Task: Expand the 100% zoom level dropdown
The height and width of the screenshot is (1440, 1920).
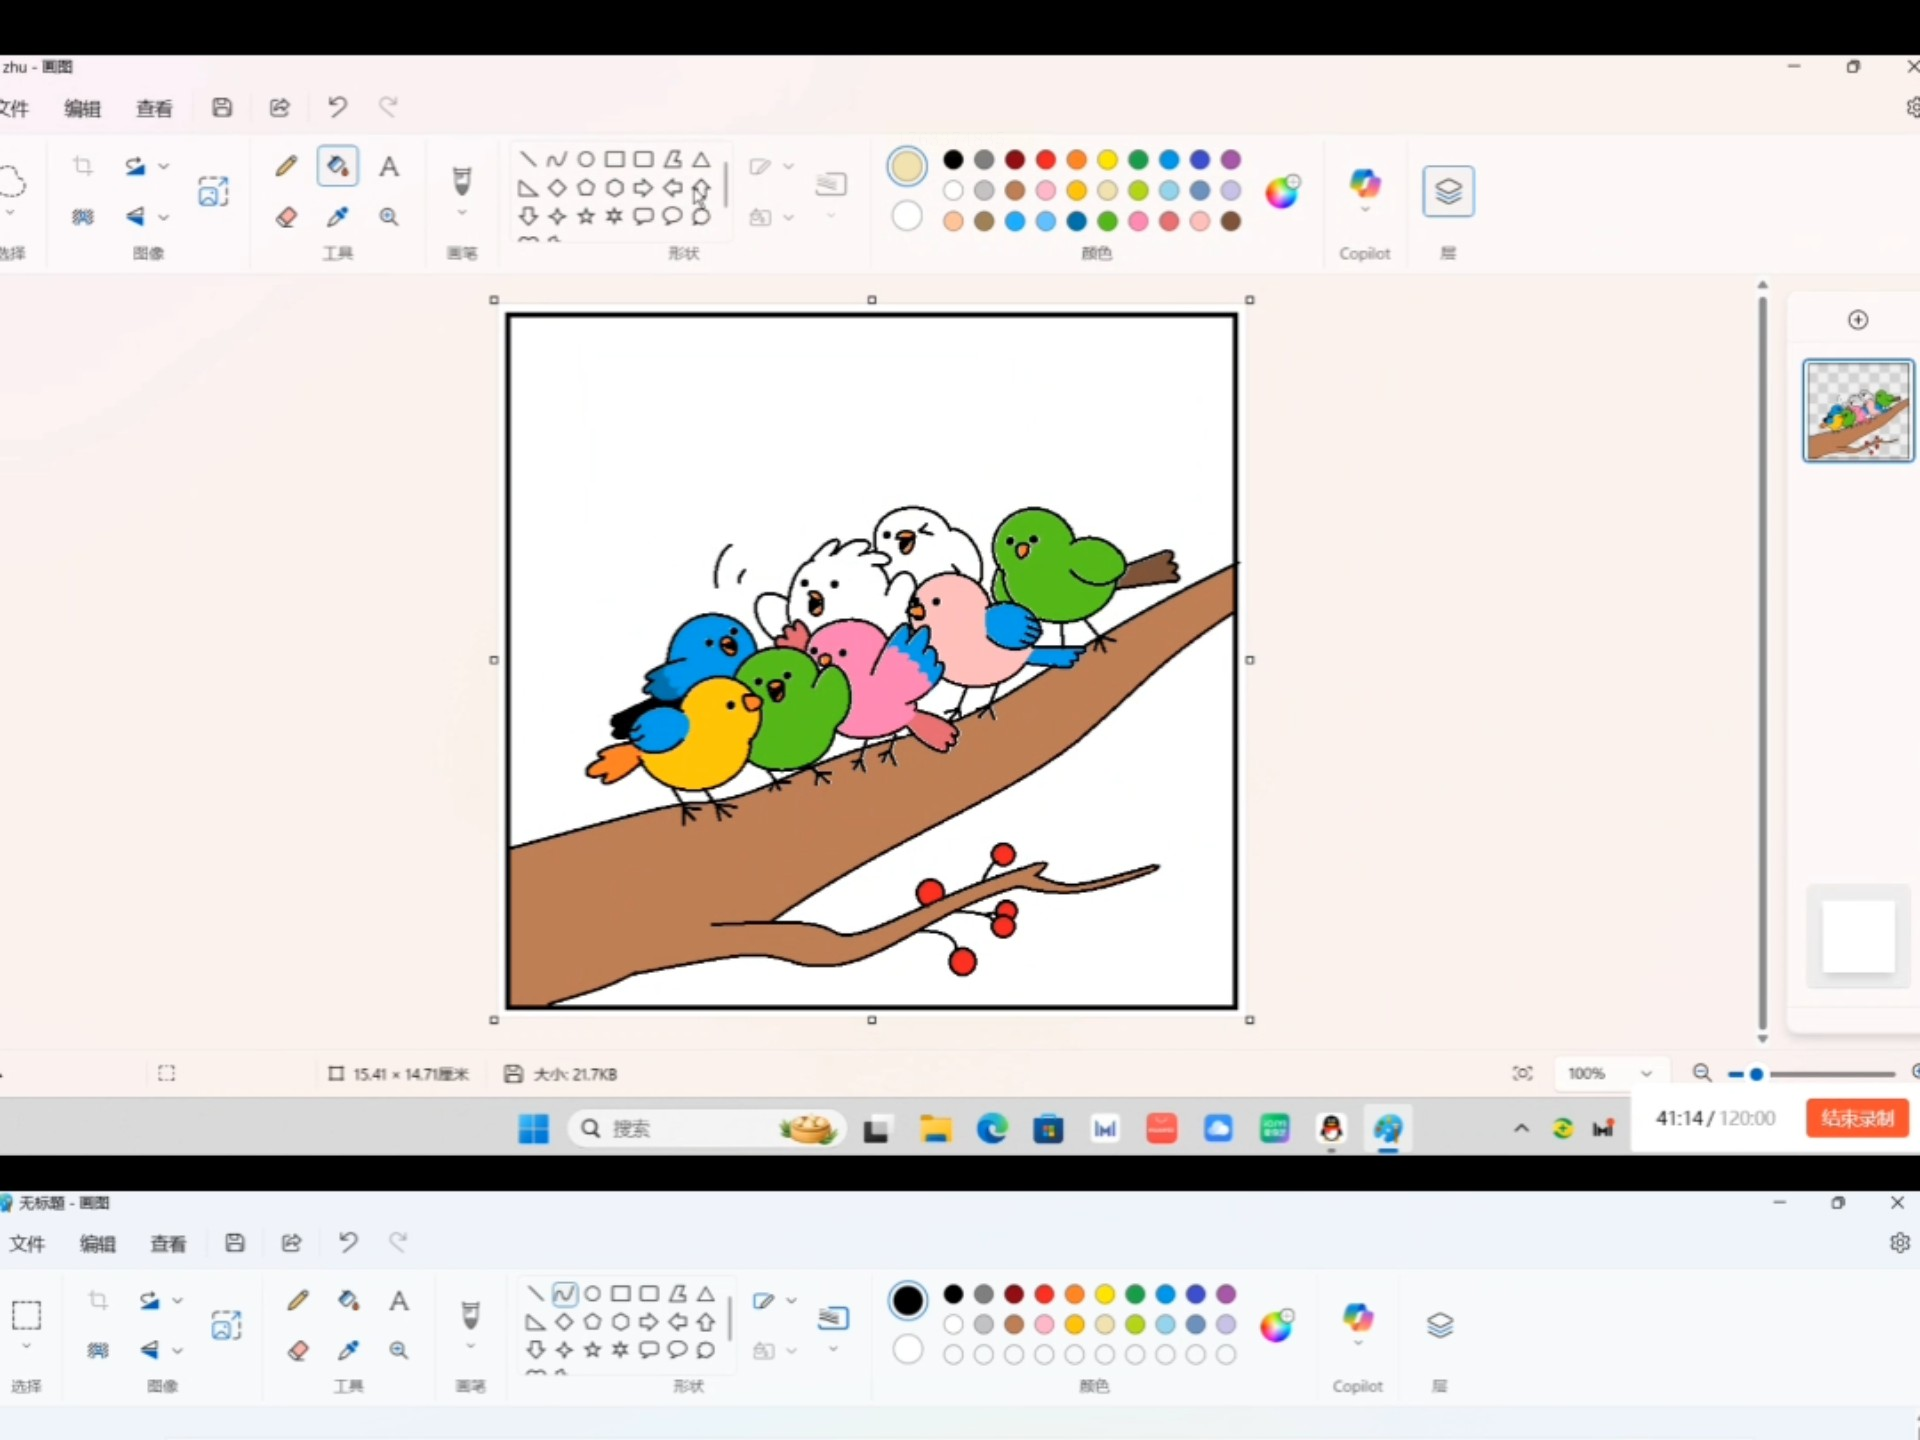Action: coord(1646,1073)
